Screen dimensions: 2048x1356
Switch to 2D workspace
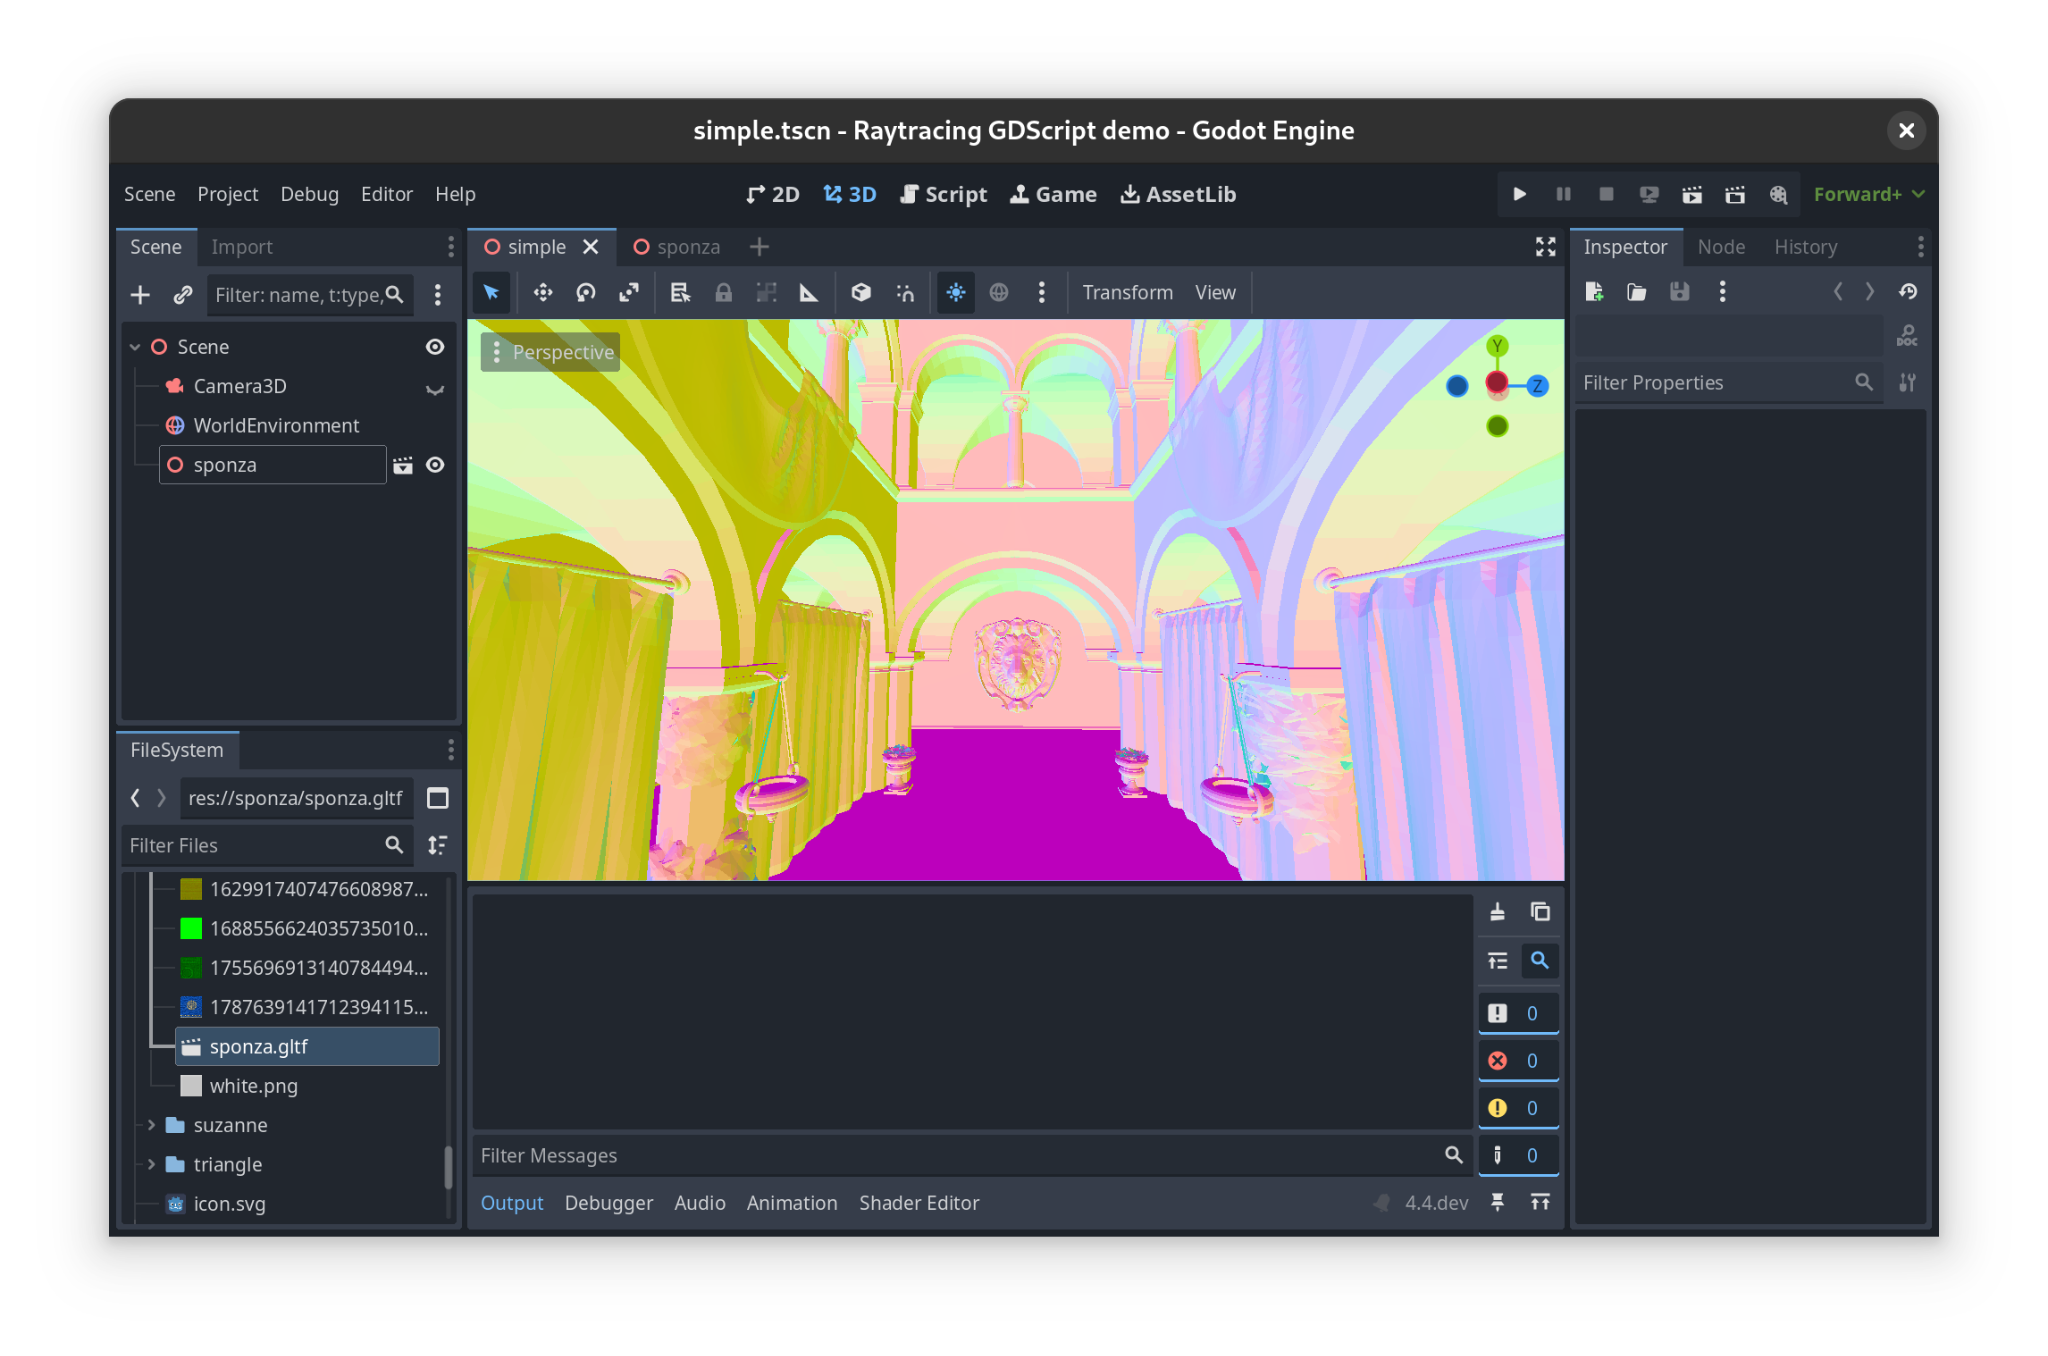click(x=773, y=194)
